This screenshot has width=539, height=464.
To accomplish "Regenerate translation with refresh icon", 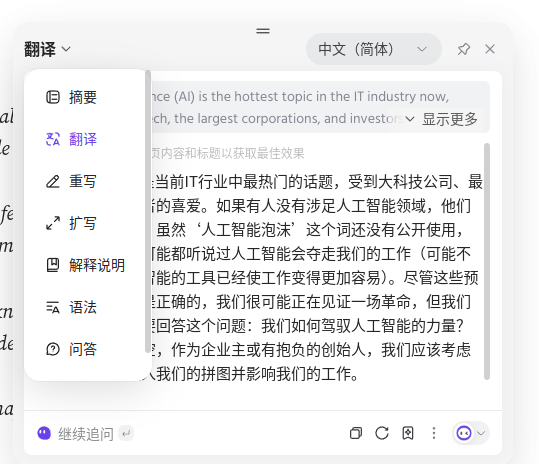I will (x=382, y=433).
